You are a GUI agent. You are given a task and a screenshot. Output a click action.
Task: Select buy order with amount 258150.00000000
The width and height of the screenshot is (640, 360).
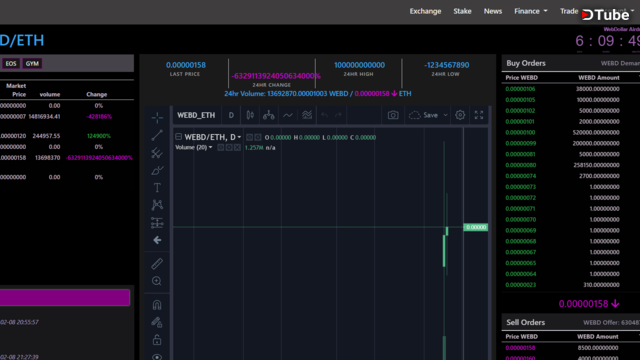(571, 165)
